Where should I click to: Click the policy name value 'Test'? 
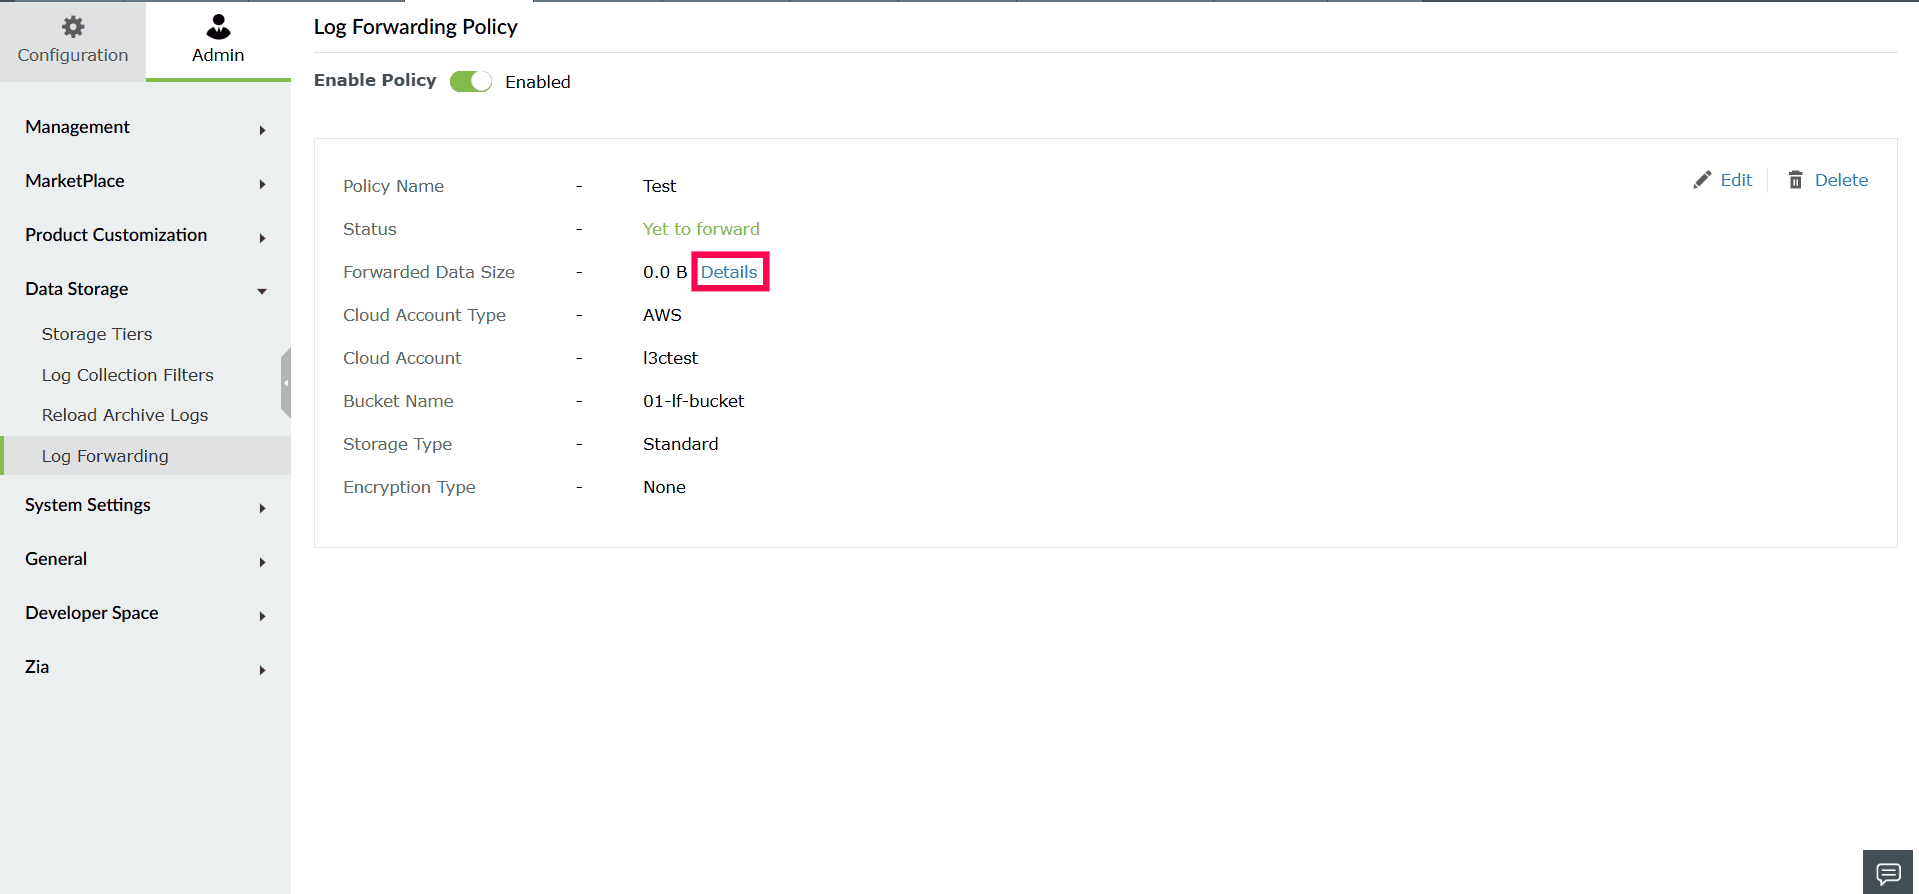point(659,186)
